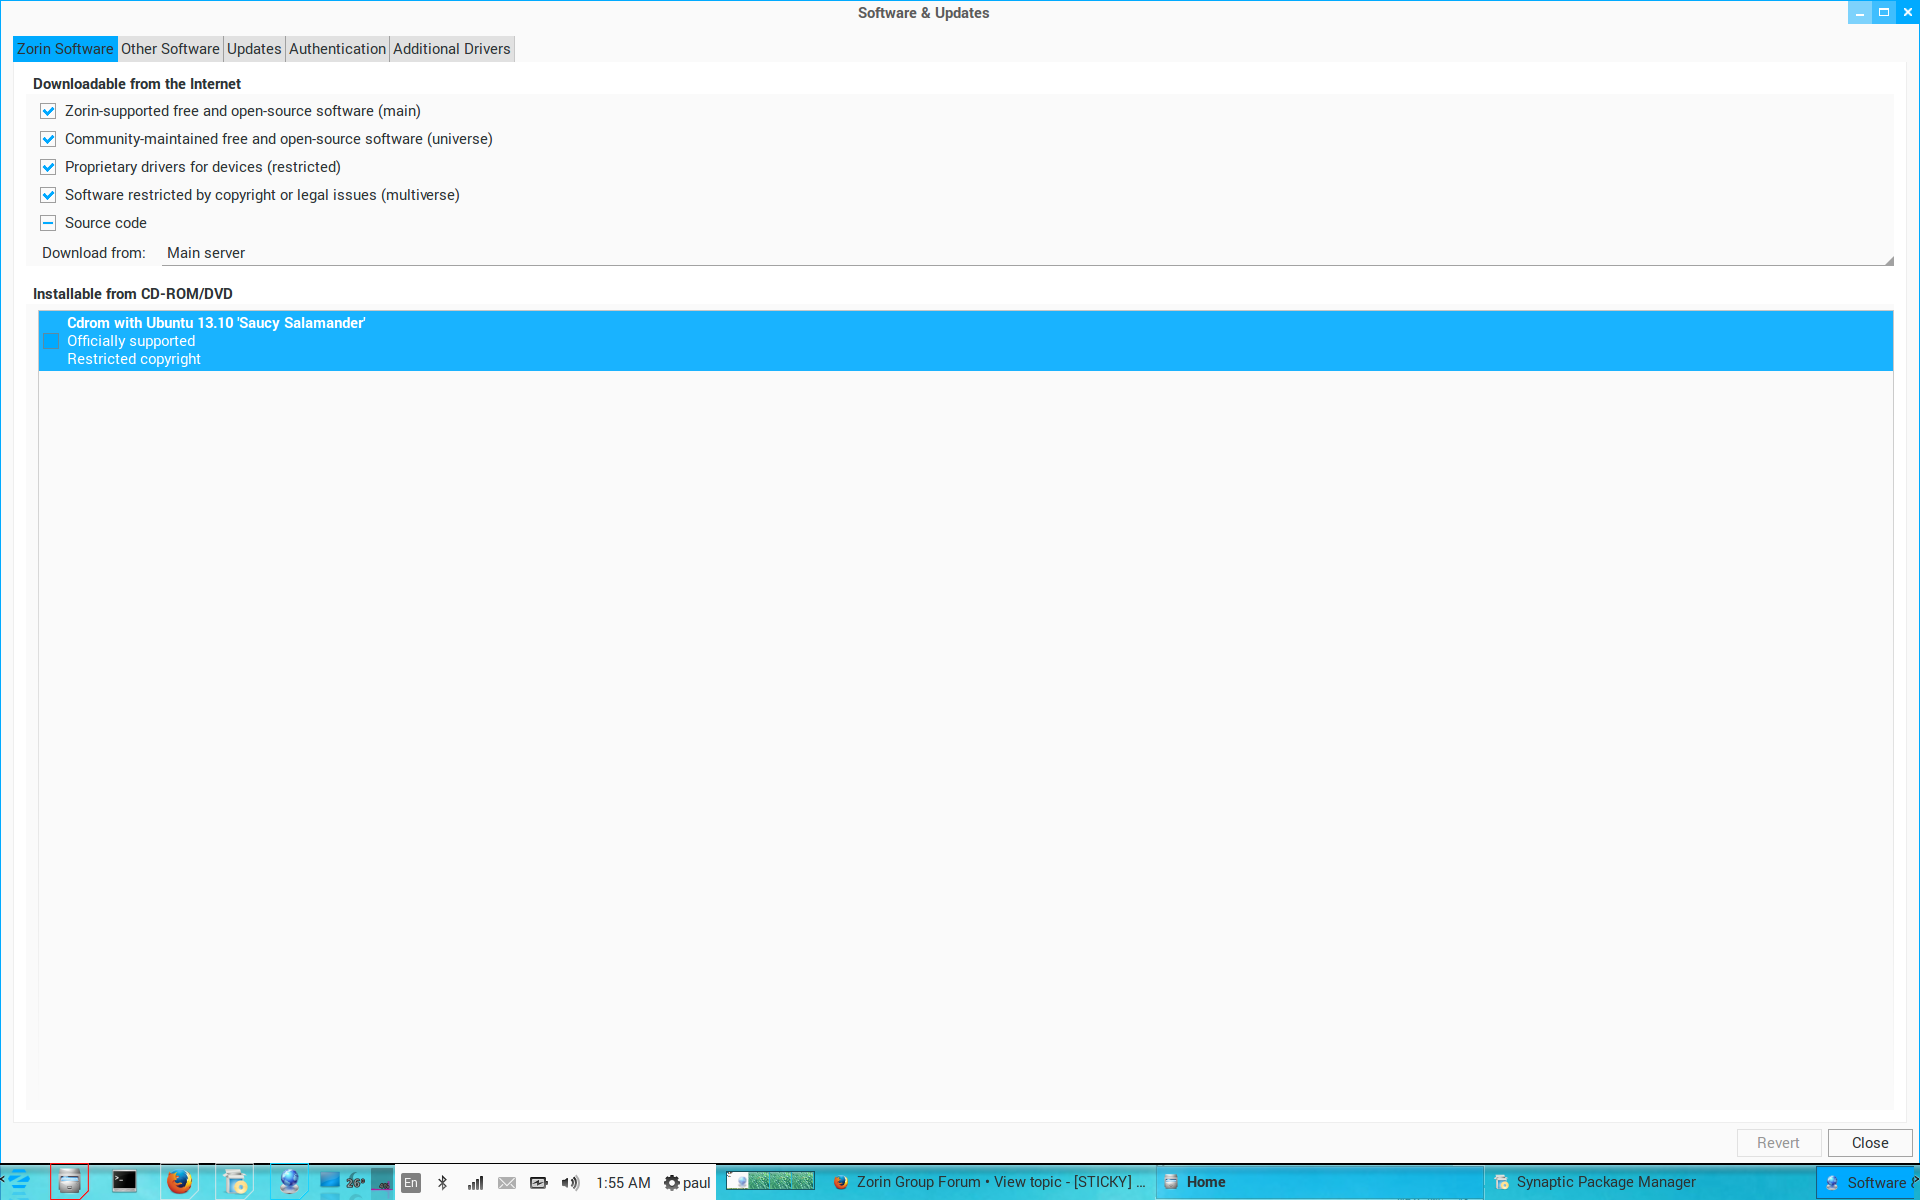Open the mail indicator envelope icon
The width and height of the screenshot is (1920, 1200).
click(x=507, y=1183)
